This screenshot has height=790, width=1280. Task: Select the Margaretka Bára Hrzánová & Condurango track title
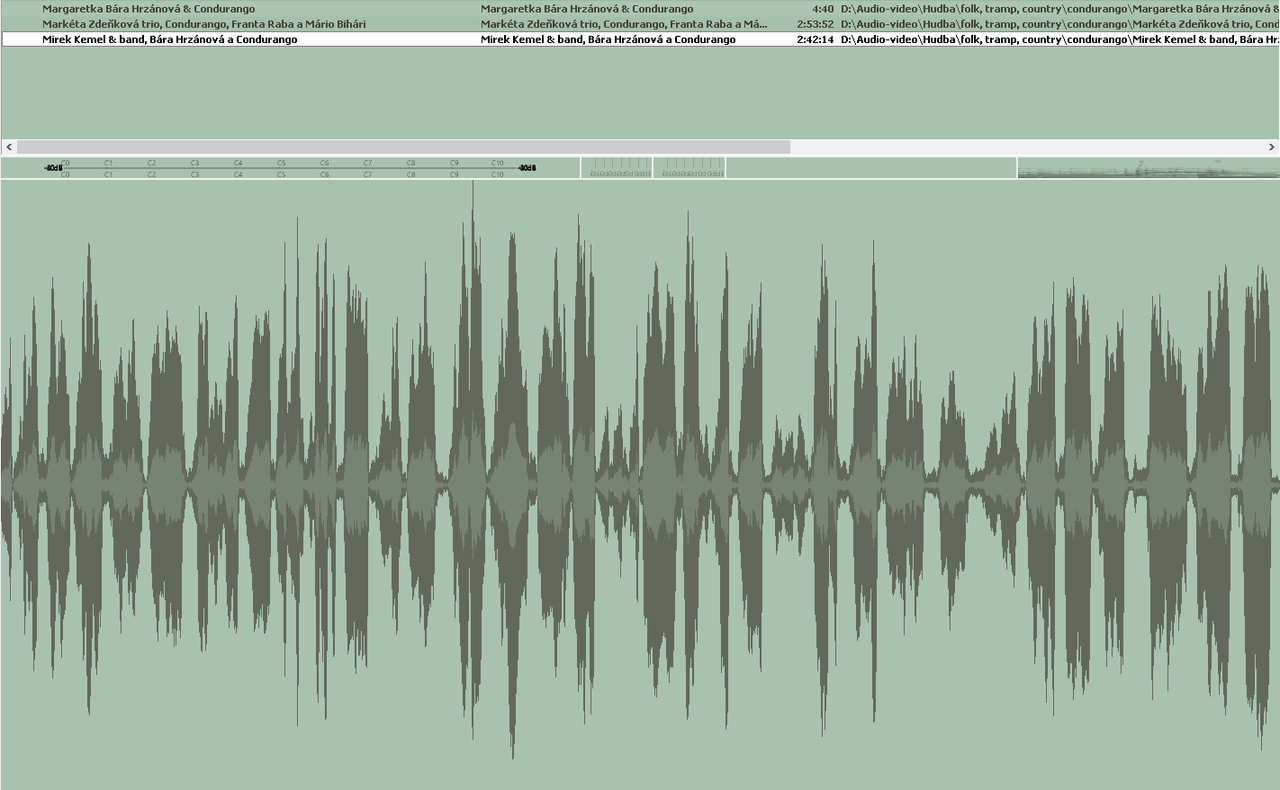[149, 9]
